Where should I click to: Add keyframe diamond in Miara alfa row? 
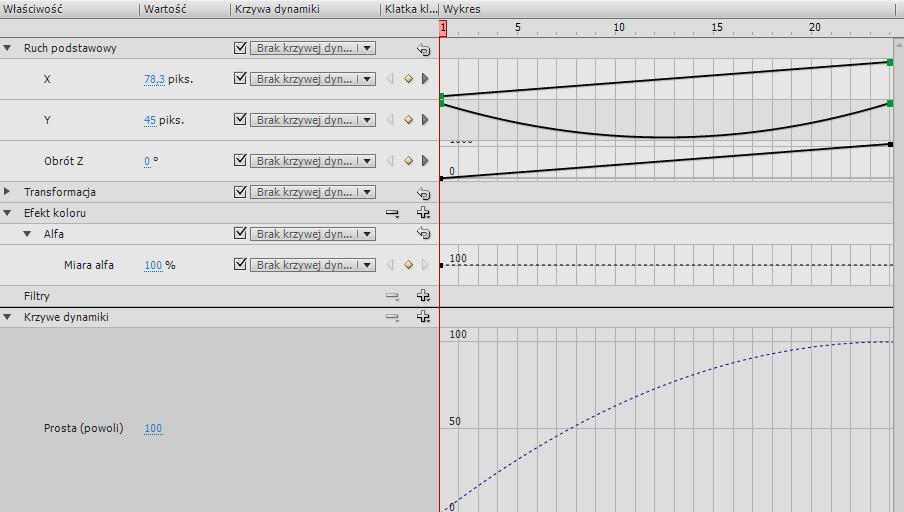408,265
